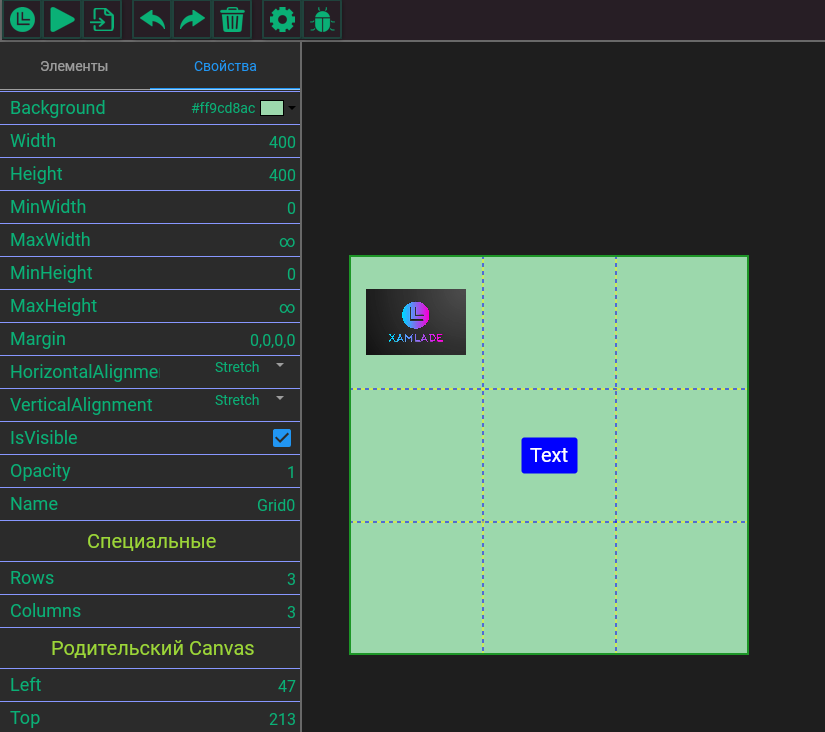The image size is (825, 732).
Task: Edit the MaxWidth infinity value
Action: 287,242
